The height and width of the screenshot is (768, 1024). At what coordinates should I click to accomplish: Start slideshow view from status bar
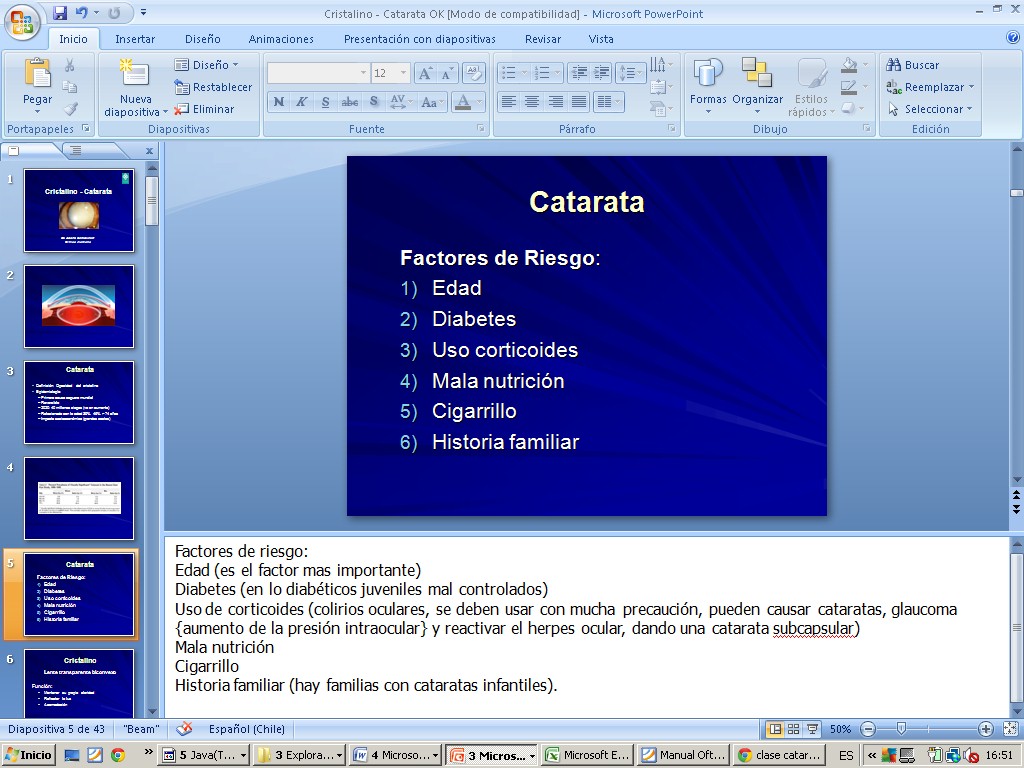(812, 729)
